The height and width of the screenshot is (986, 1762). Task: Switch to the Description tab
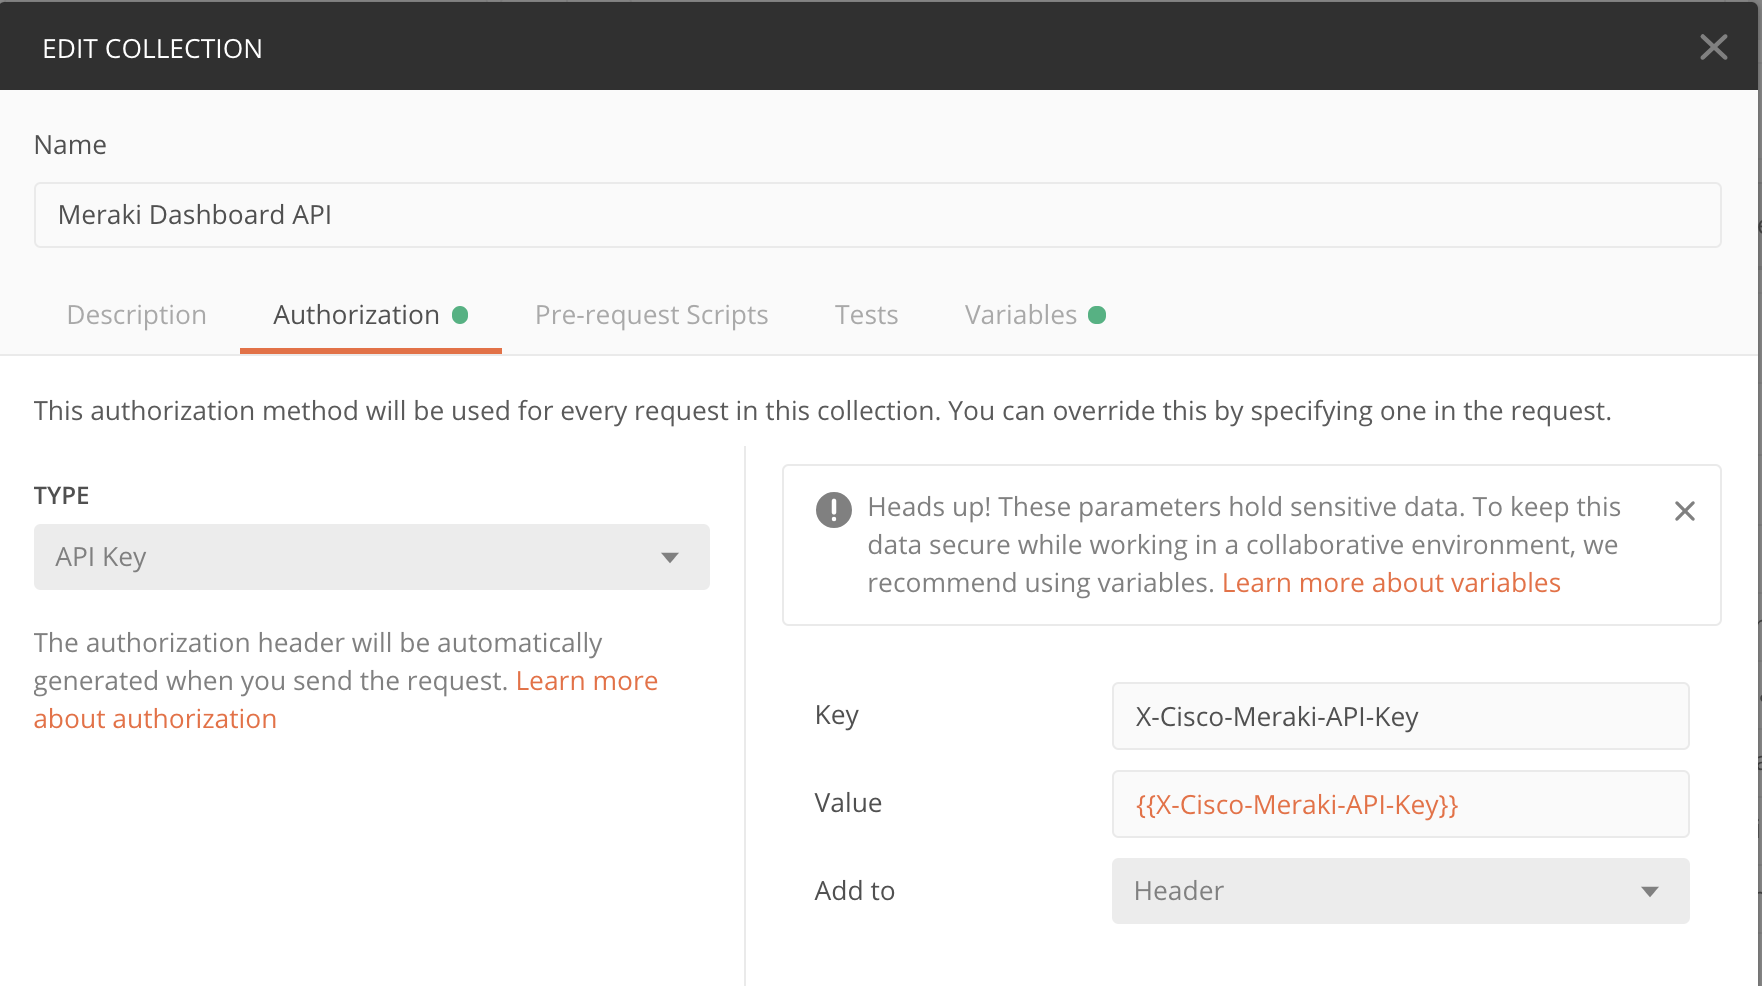pos(136,314)
